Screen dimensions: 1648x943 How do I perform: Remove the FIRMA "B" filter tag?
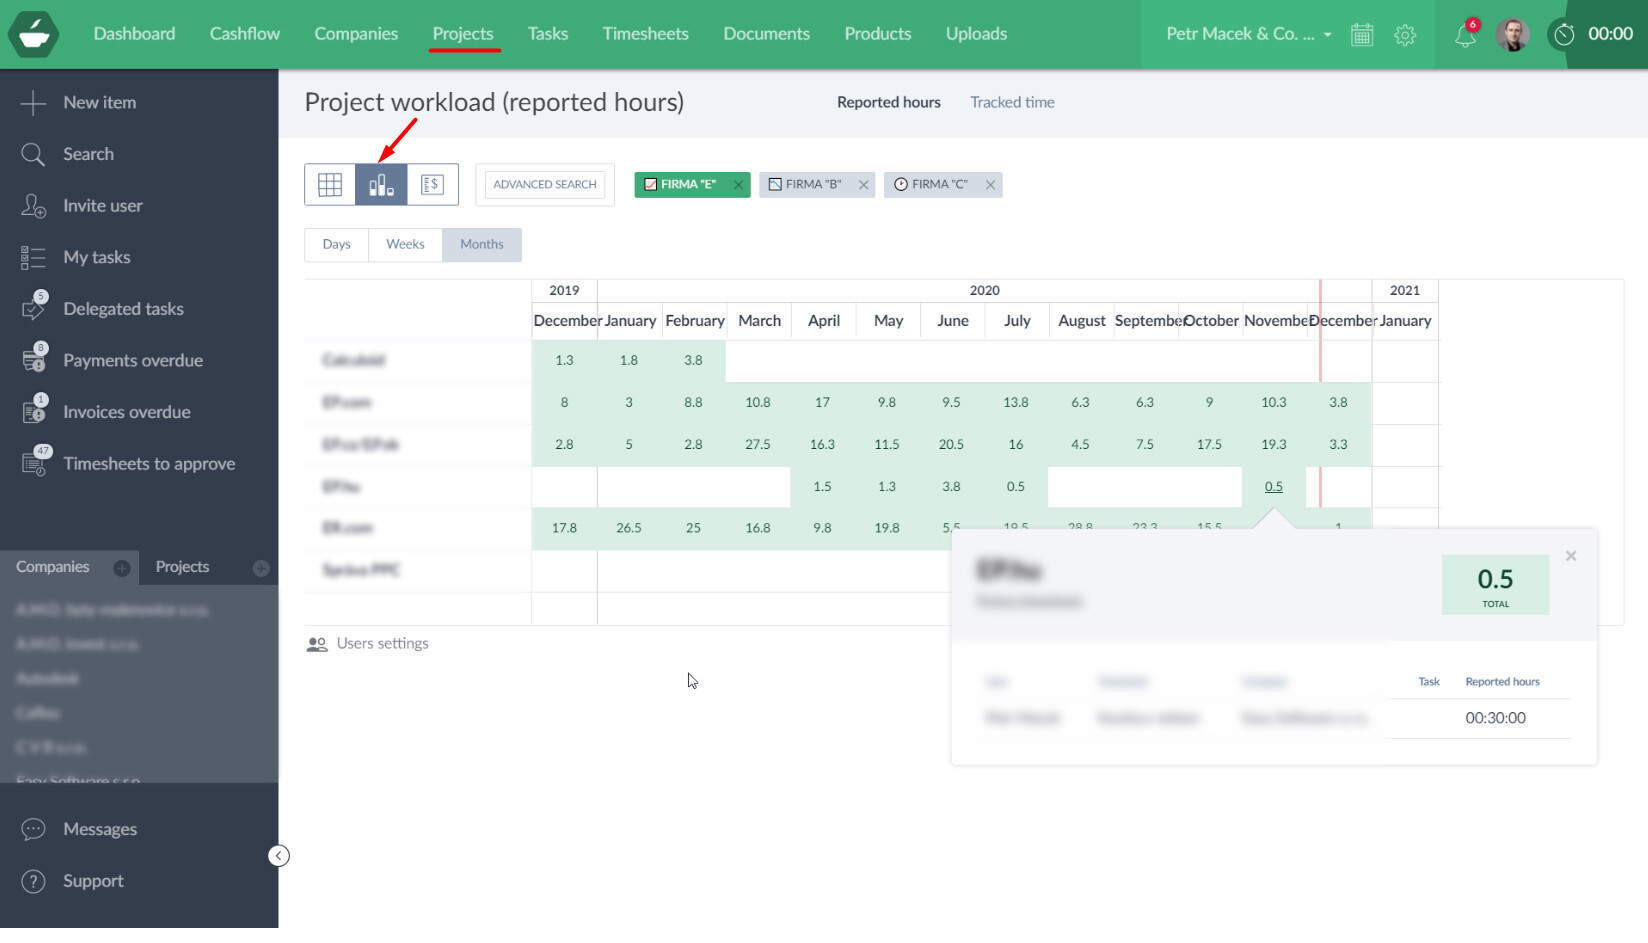tap(863, 185)
